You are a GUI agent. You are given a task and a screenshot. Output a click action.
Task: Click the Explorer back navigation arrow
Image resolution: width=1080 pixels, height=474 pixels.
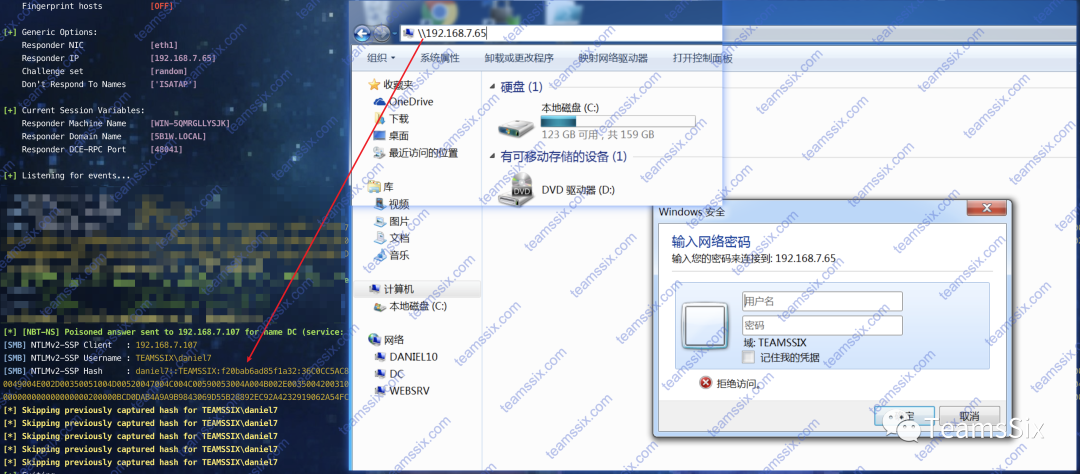[362, 33]
